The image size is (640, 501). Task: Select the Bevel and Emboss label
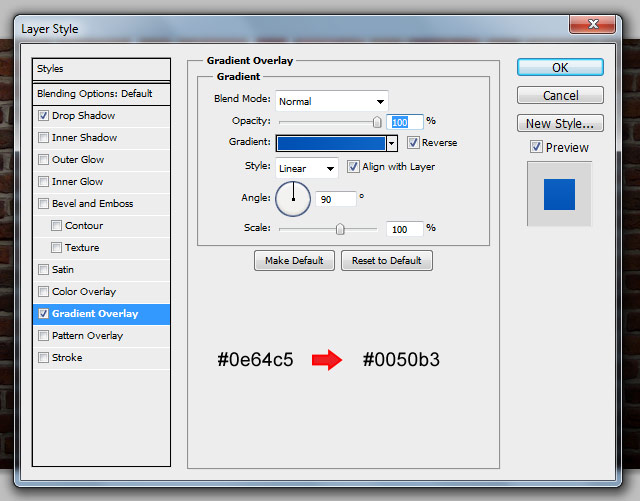[x=93, y=203]
